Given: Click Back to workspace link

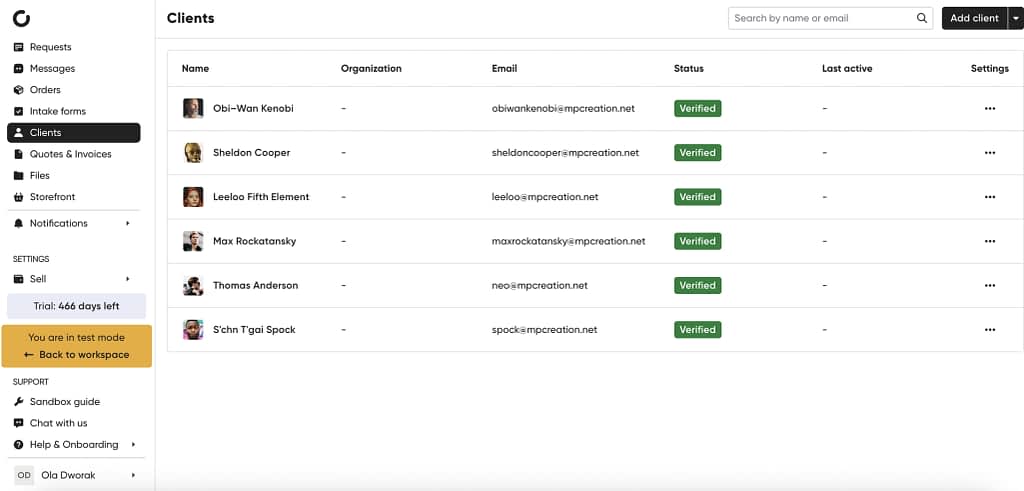Looking at the screenshot, I should (76, 355).
